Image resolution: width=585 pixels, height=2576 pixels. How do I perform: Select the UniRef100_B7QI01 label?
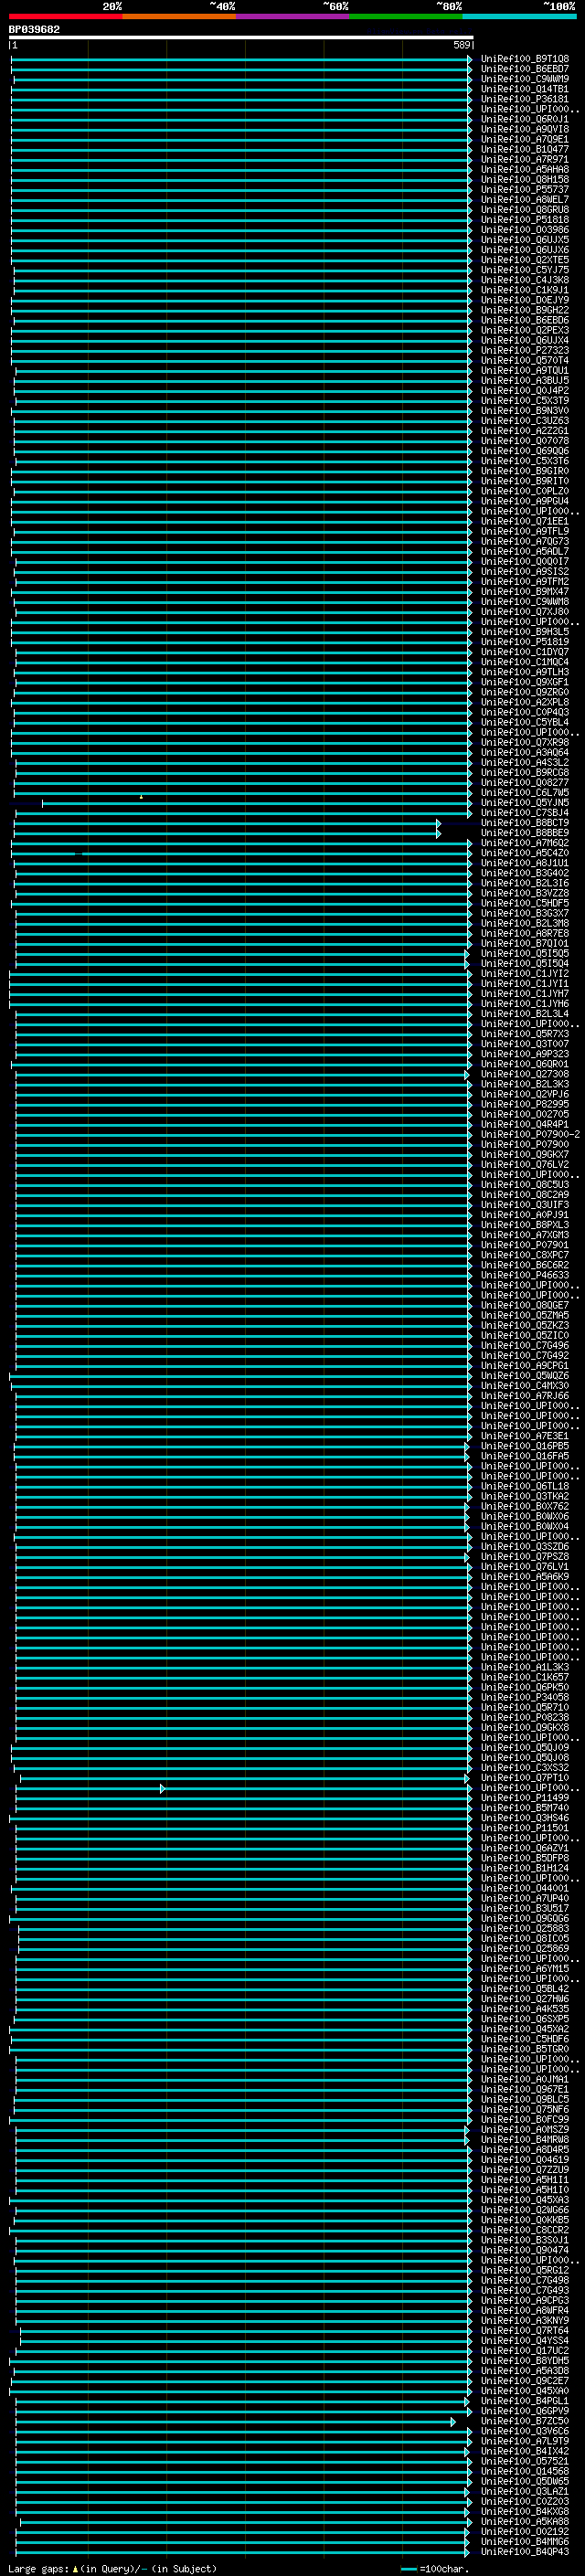coord(524,943)
